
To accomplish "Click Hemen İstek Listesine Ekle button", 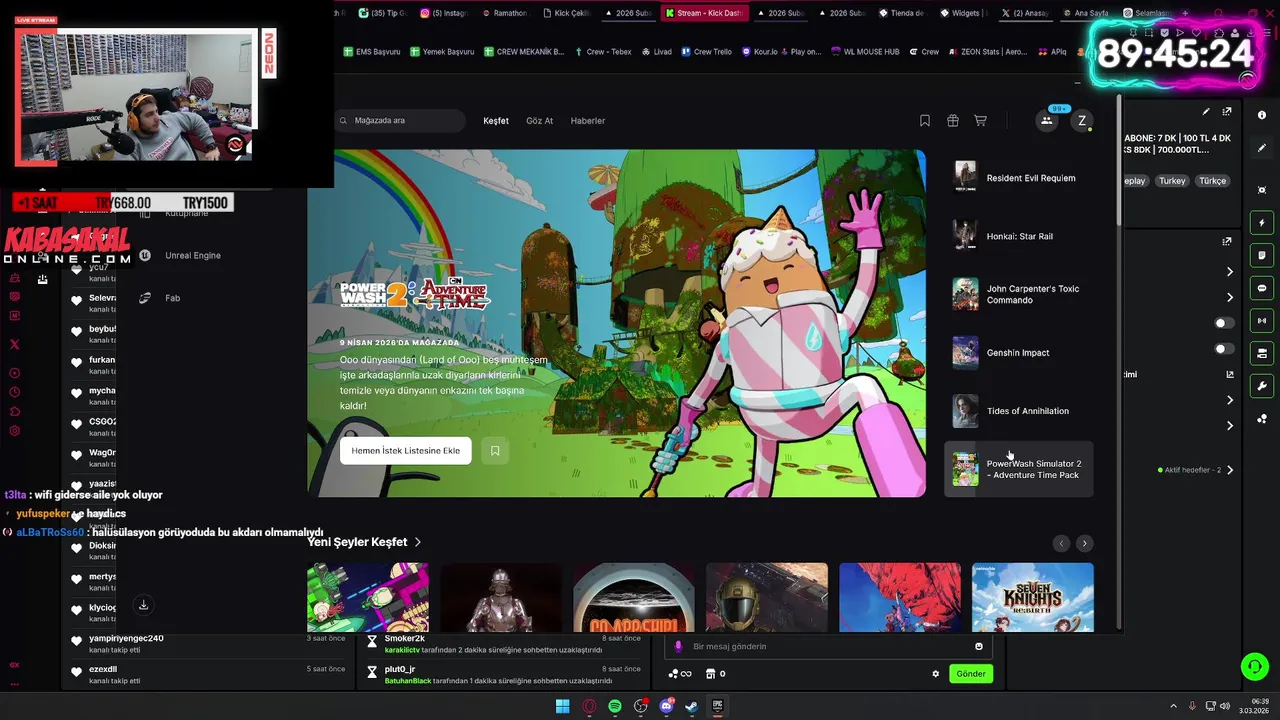I will [x=406, y=451].
